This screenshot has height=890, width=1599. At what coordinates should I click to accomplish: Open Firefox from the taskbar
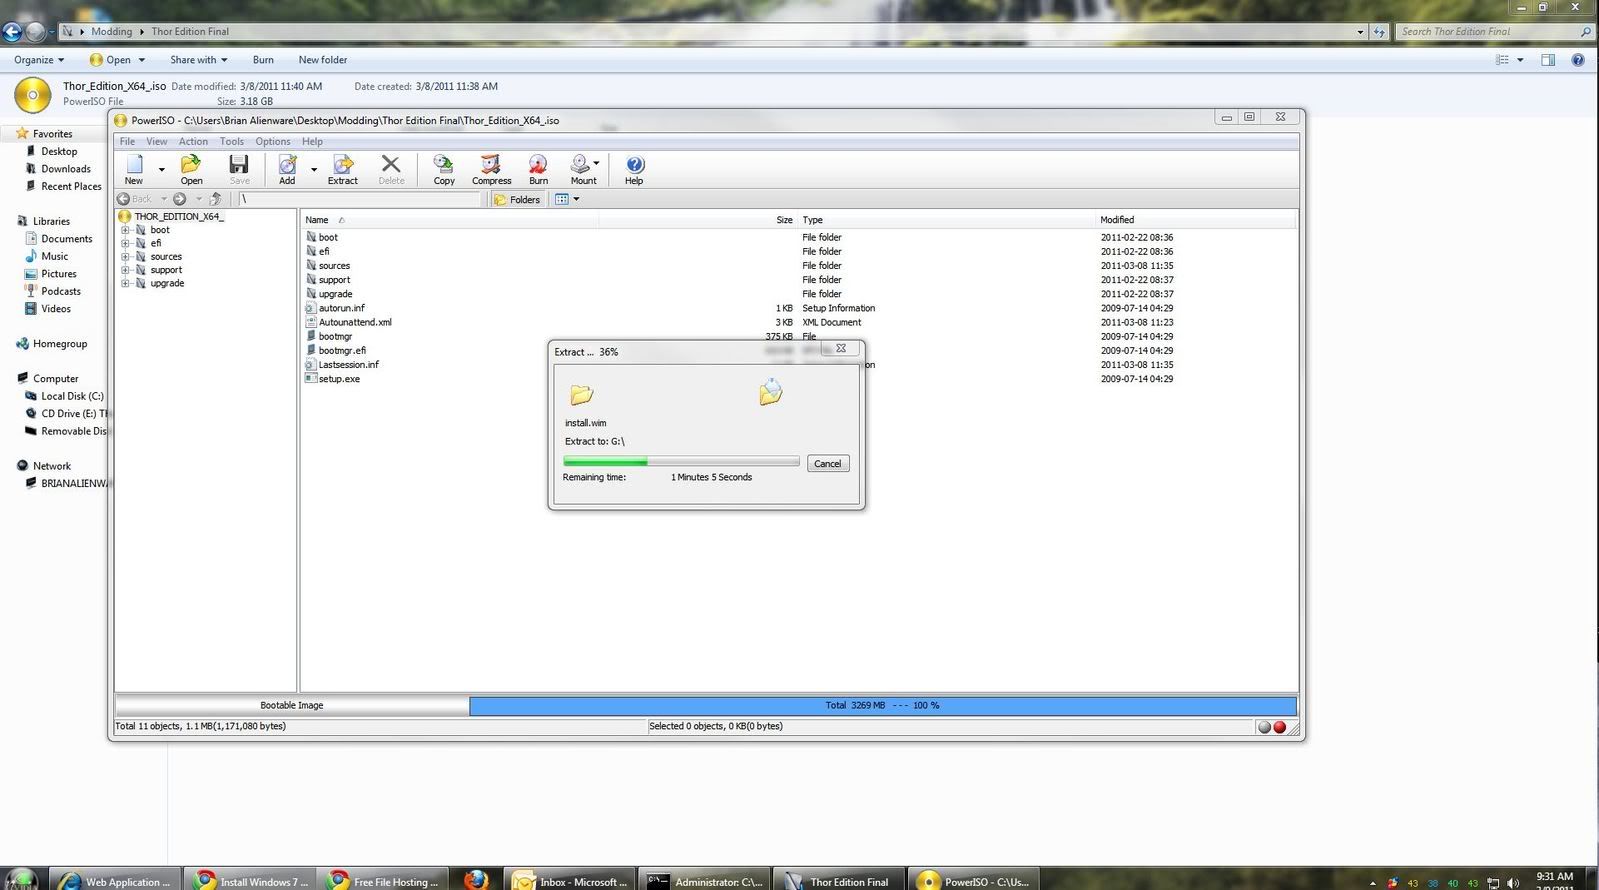tap(476, 880)
